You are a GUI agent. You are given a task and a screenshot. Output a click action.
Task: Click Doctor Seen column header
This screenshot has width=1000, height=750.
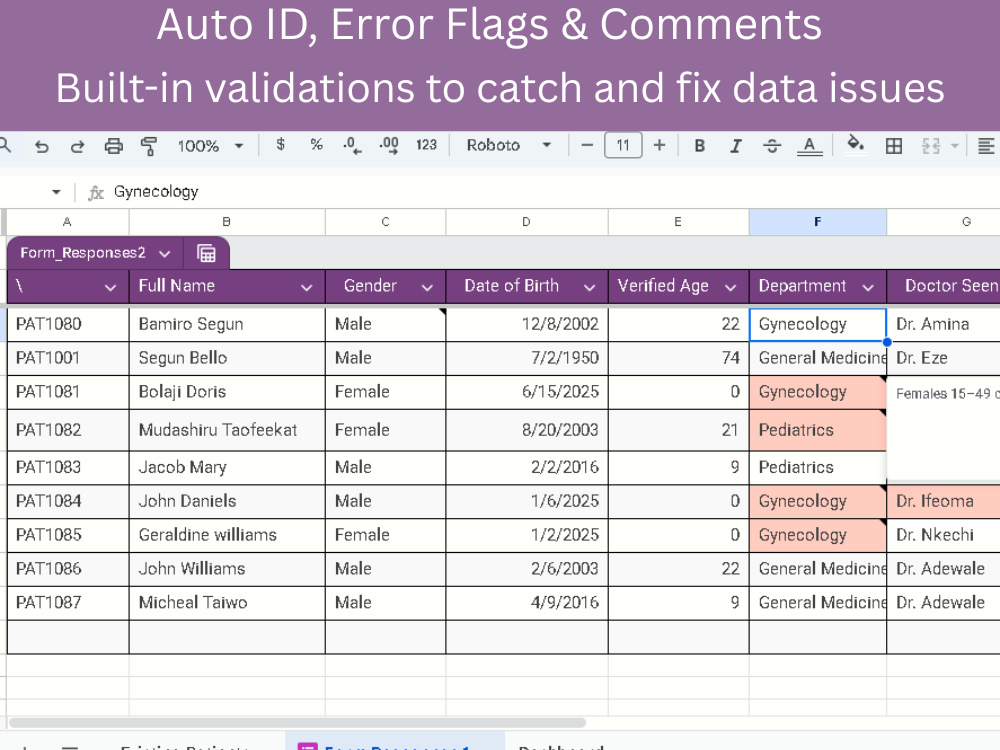[944, 286]
